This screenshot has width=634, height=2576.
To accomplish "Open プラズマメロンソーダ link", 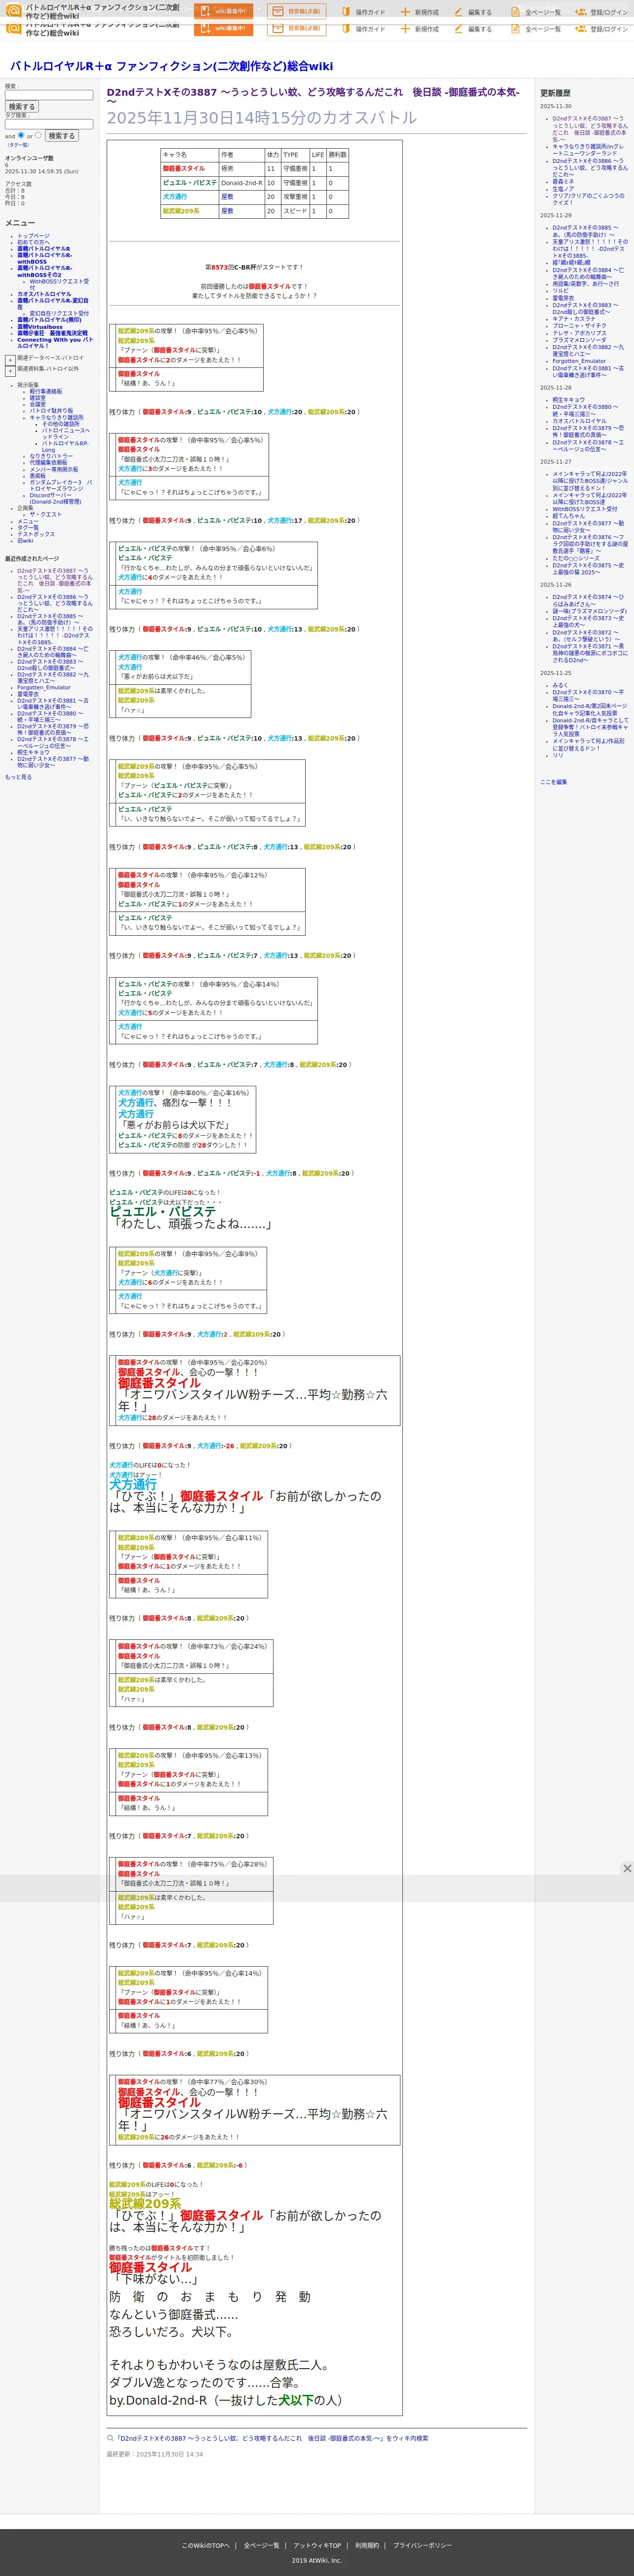I will (x=579, y=340).
